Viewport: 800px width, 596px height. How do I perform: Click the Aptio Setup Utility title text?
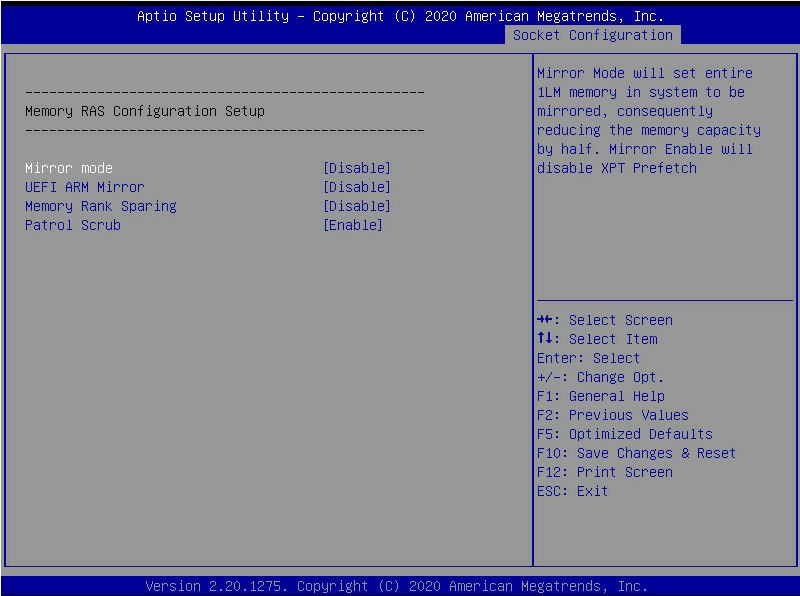pyautogui.click(x=401, y=16)
